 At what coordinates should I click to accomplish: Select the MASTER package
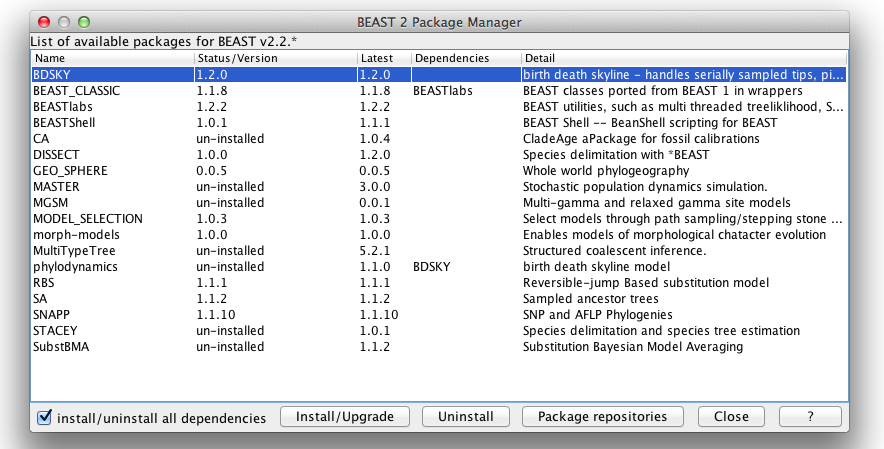click(x=56, y=187)
